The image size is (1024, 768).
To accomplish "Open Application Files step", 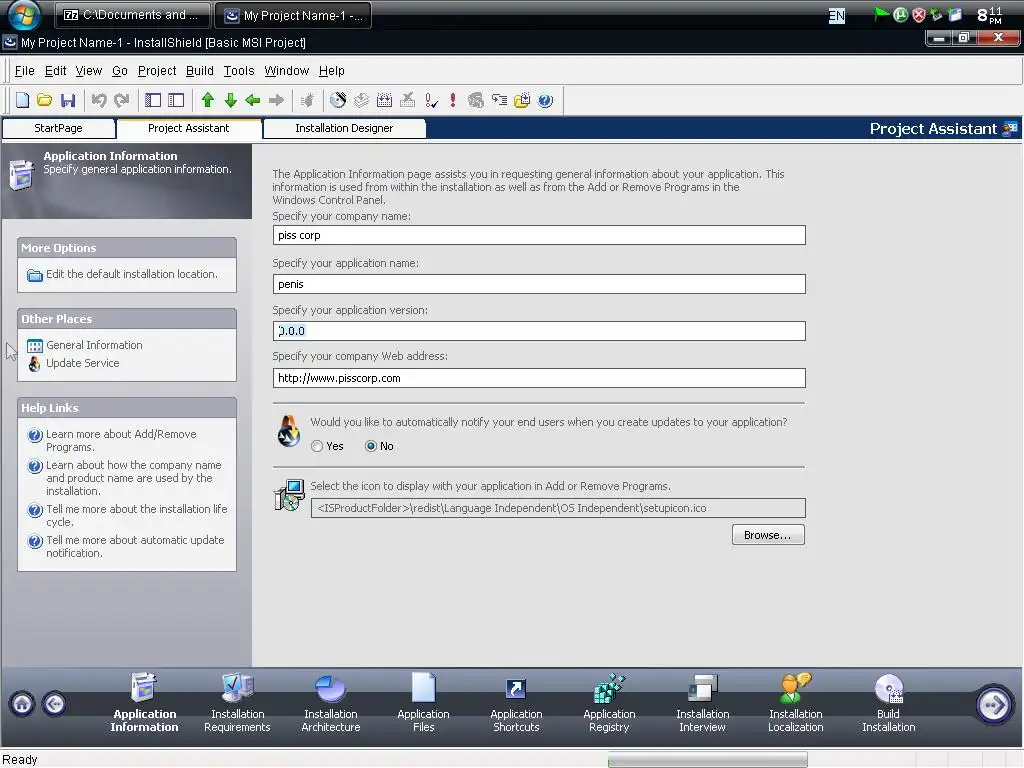I will click(423, 703).
